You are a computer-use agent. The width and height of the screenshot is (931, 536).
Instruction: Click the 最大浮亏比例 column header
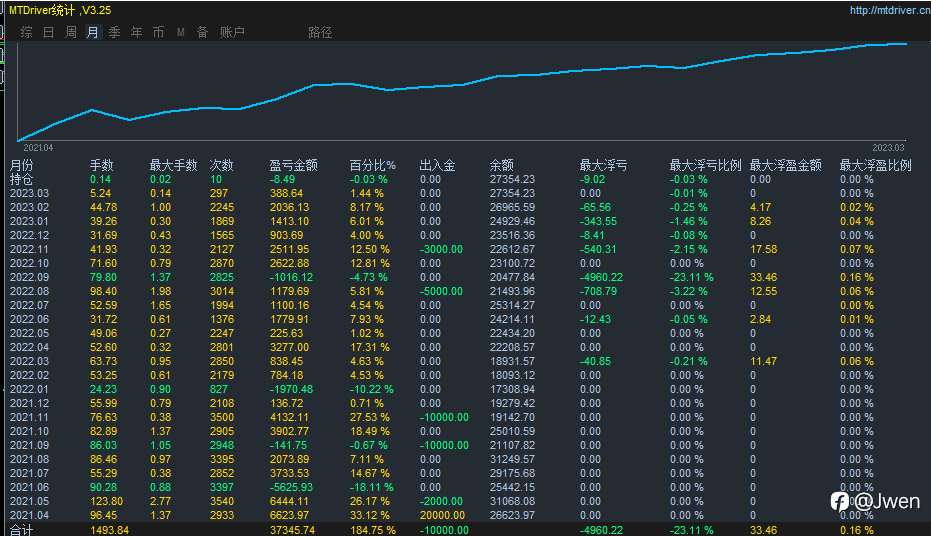pos(705,165)
